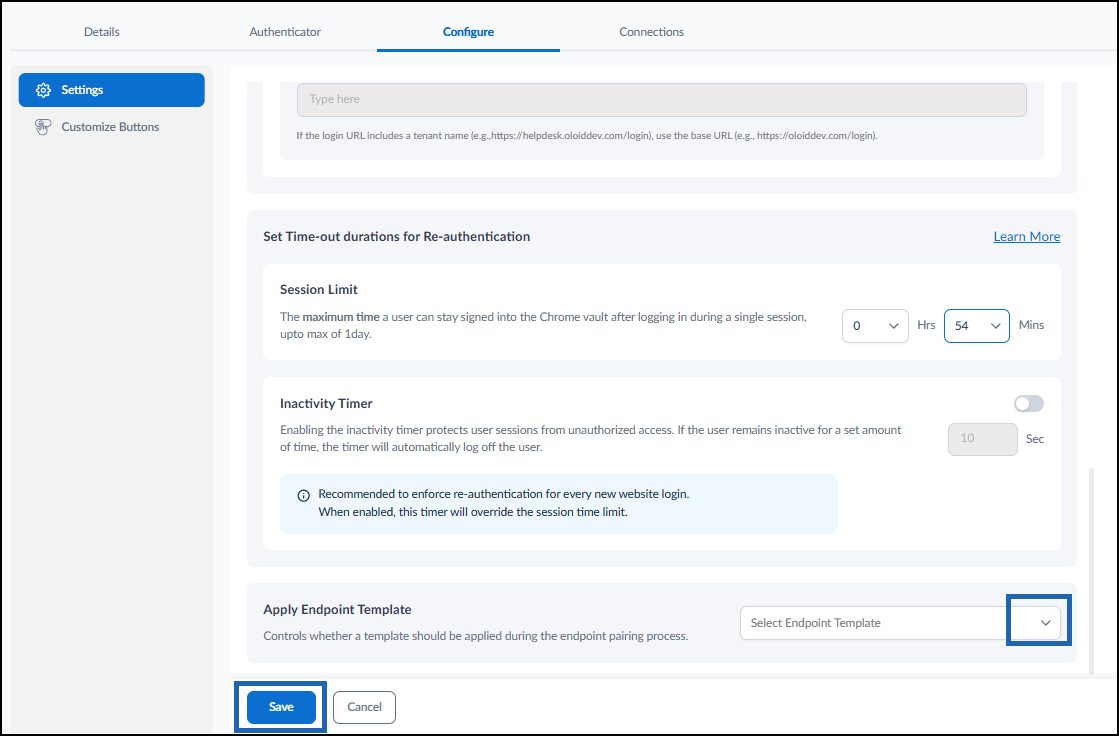
Task: Click the Settings gear icon in sidebar
Action: tap(44, 90)
